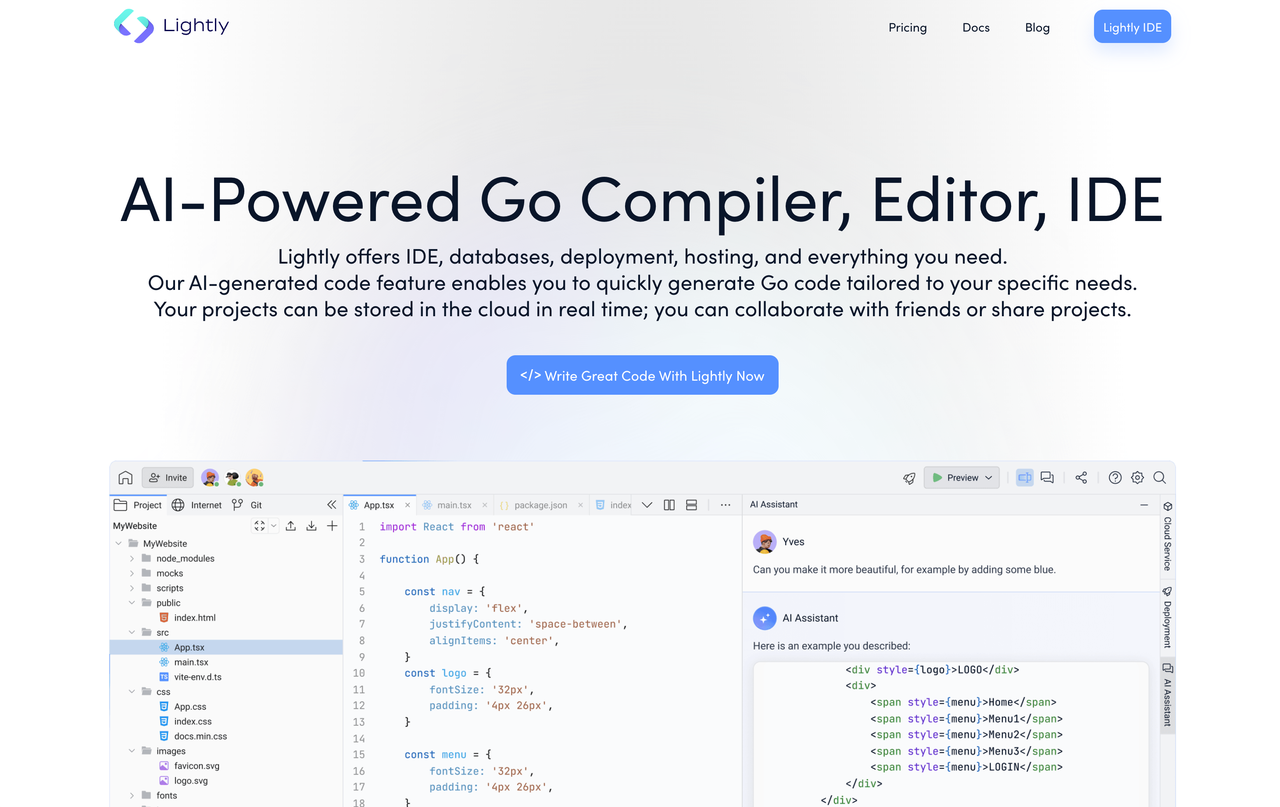Open main.tsx in the file tree

(183, 662)
